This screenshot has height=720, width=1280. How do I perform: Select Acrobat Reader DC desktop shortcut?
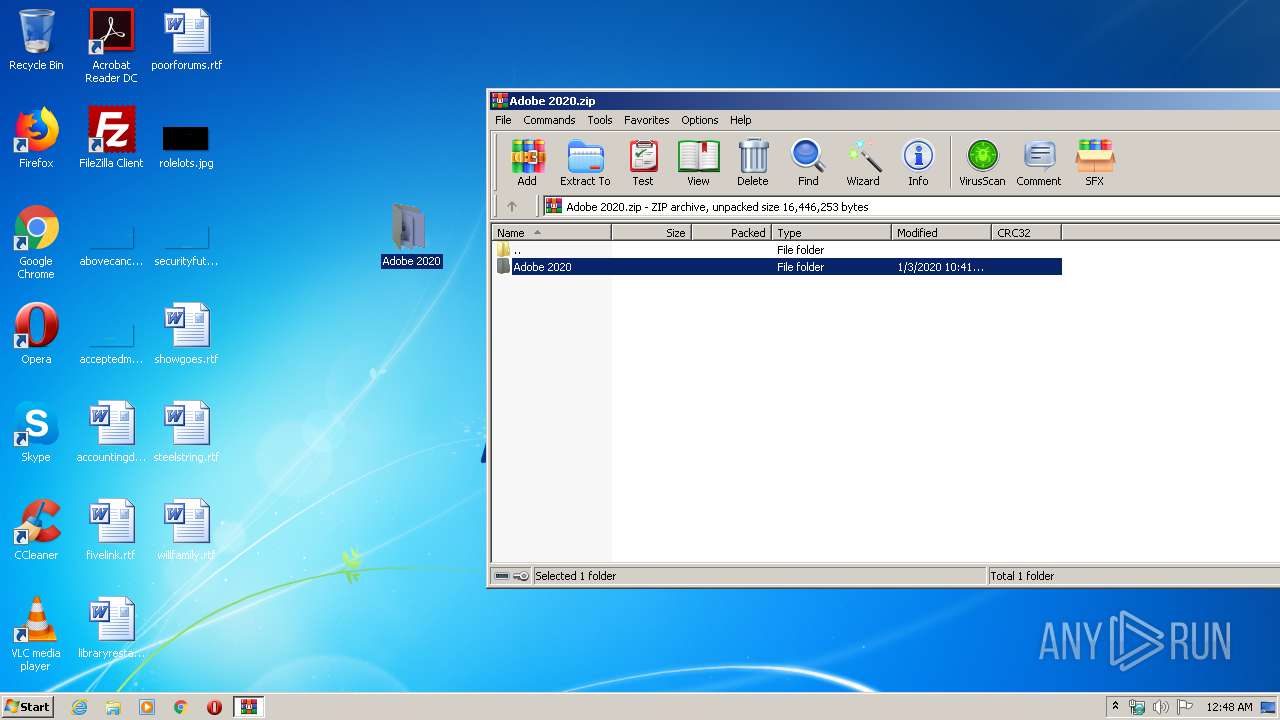(111, 46)
